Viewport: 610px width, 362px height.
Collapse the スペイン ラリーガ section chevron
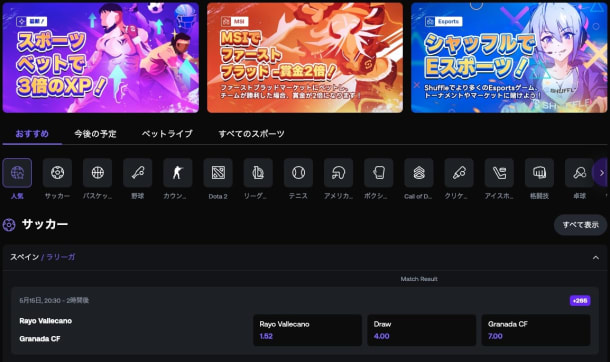coord(596,257)
